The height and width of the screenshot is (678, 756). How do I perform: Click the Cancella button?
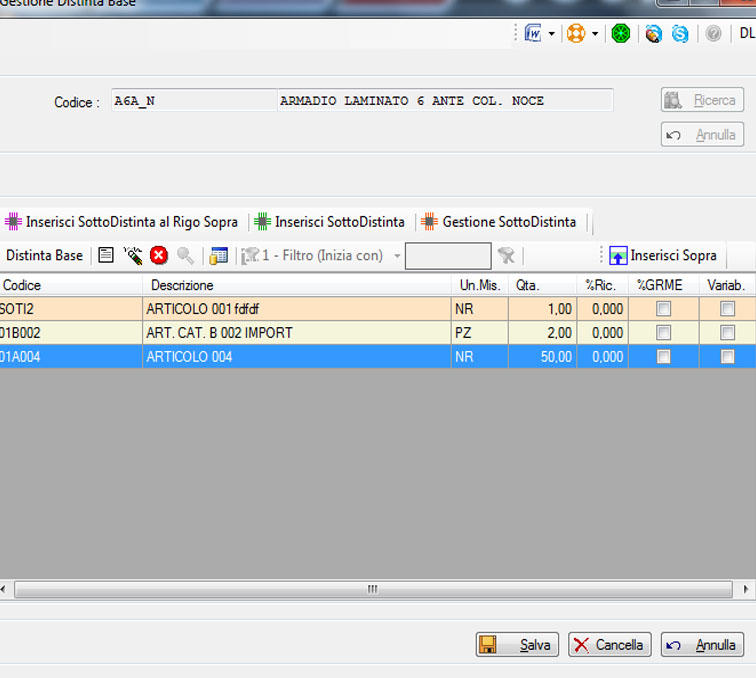click(x=609, y=645)
